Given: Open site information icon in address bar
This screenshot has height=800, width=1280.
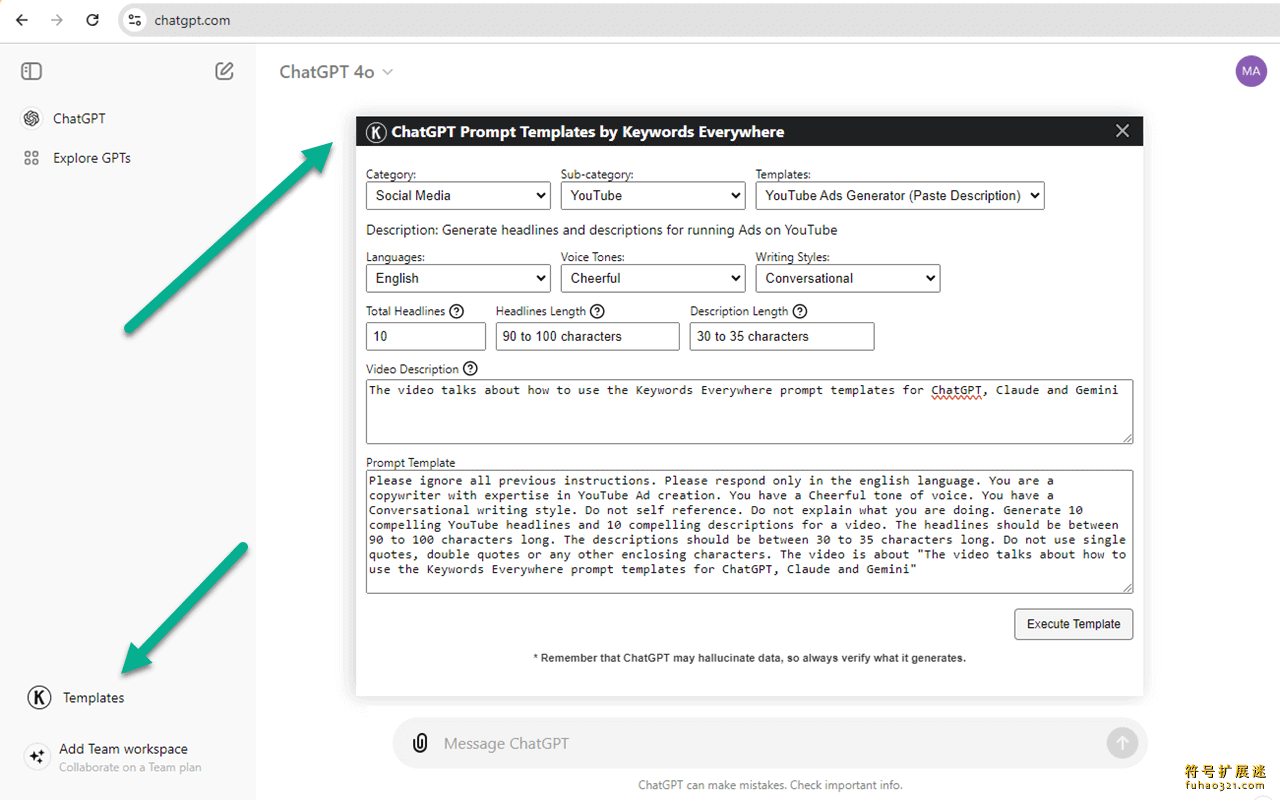Looking at the screenshot, I should [x=135, y=20].
